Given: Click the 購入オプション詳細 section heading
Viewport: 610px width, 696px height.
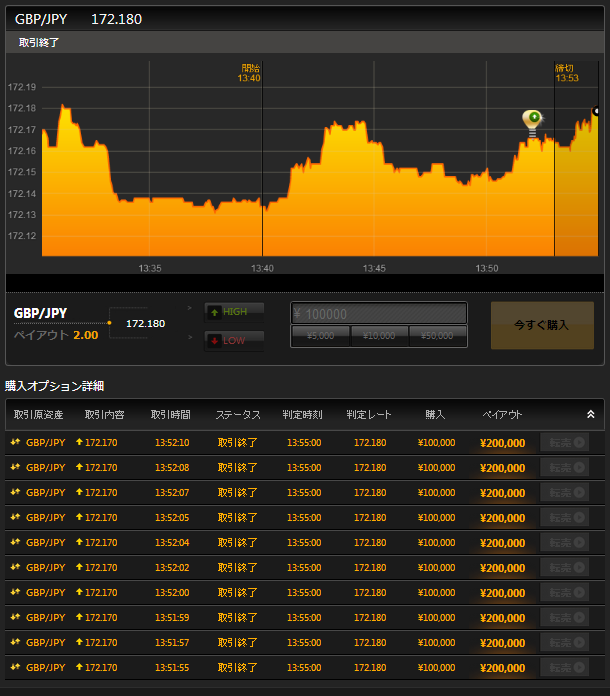Looking at the screenshot, I should pyautogui.click(x=55, y=386).
